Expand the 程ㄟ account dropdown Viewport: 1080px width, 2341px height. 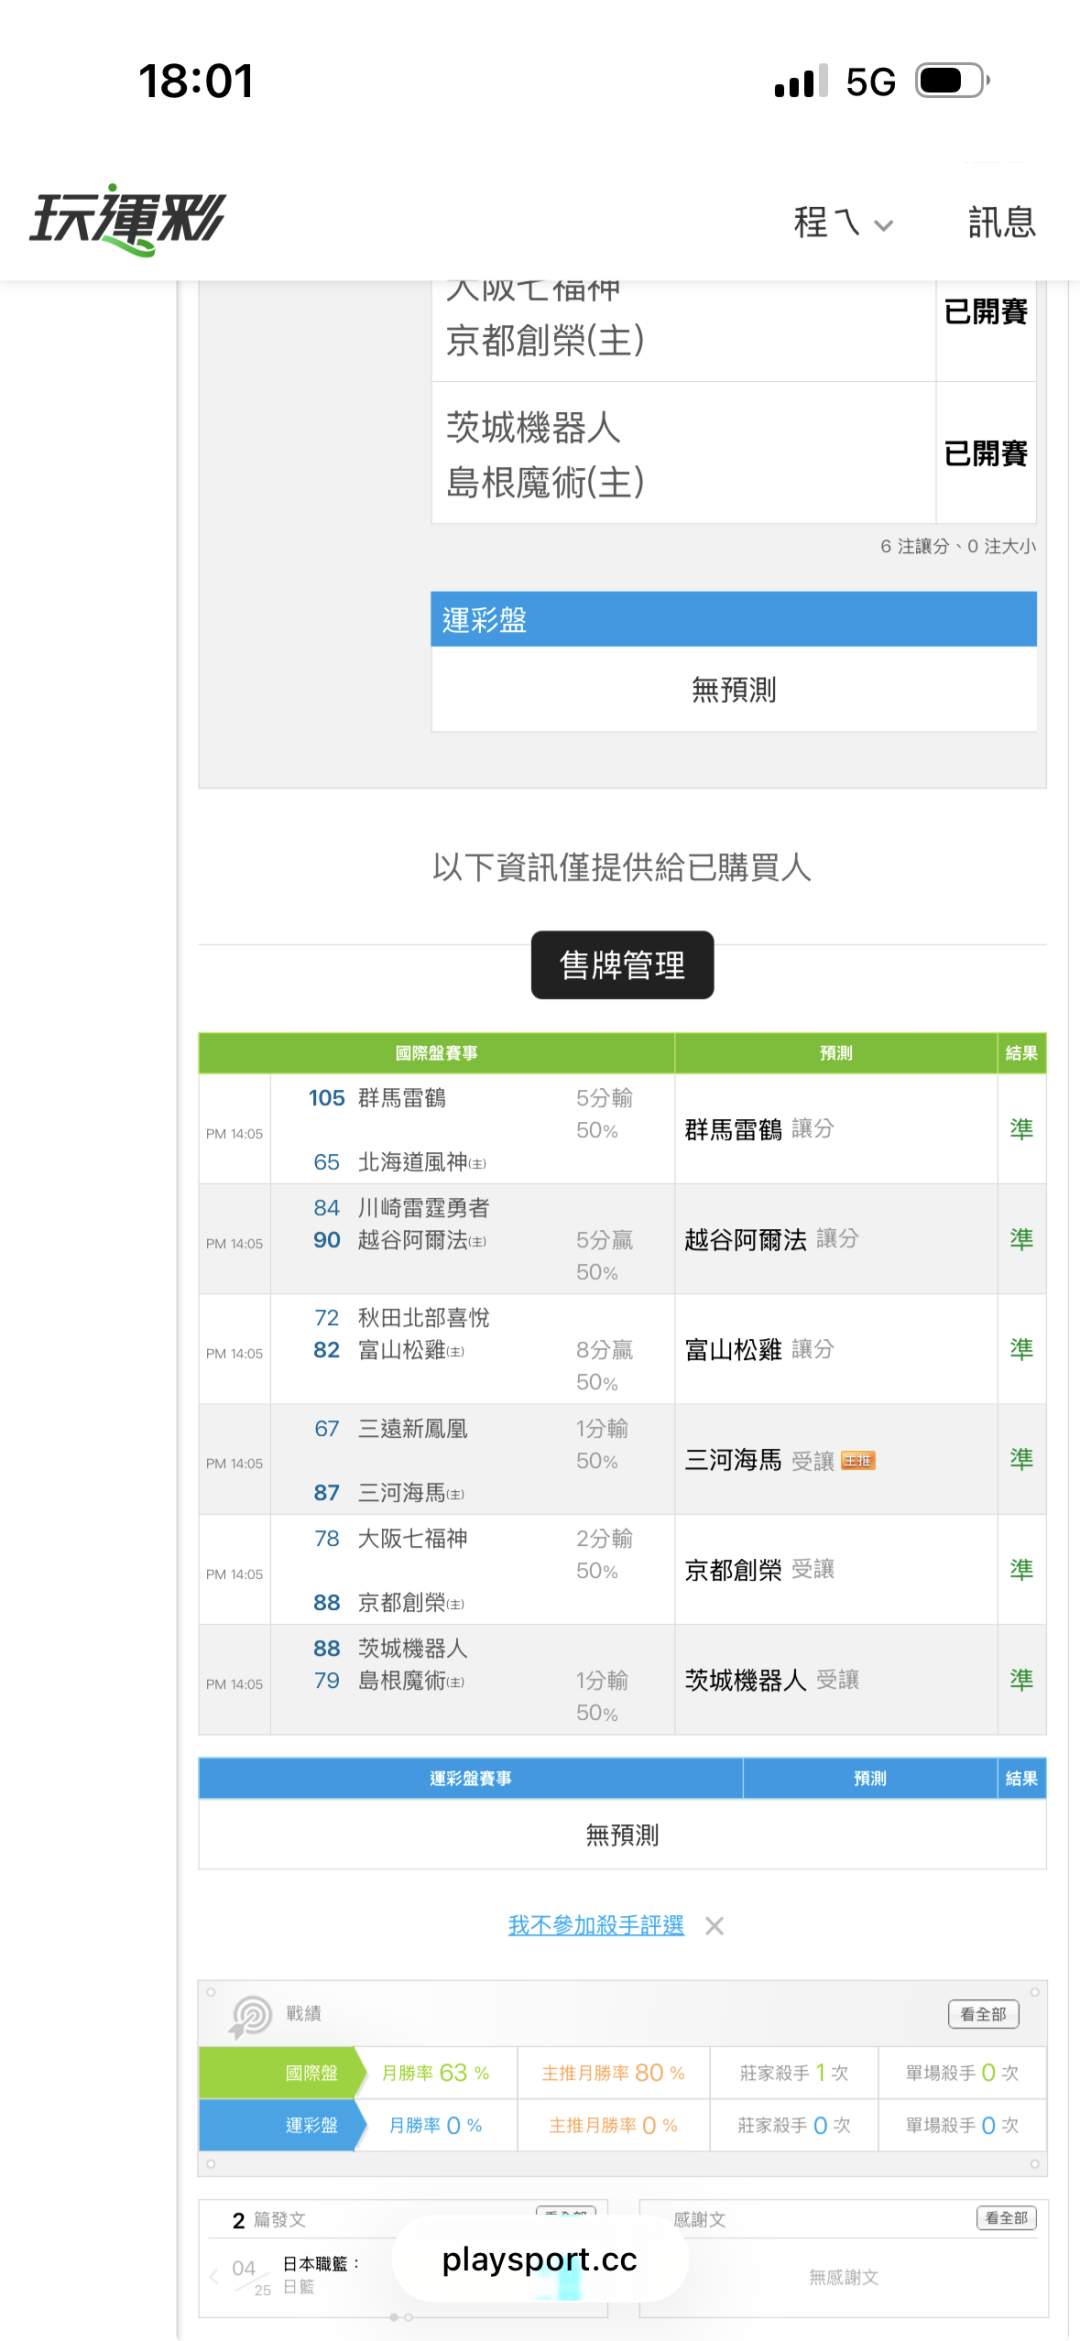pyautogui.click(x=842, y=223)
